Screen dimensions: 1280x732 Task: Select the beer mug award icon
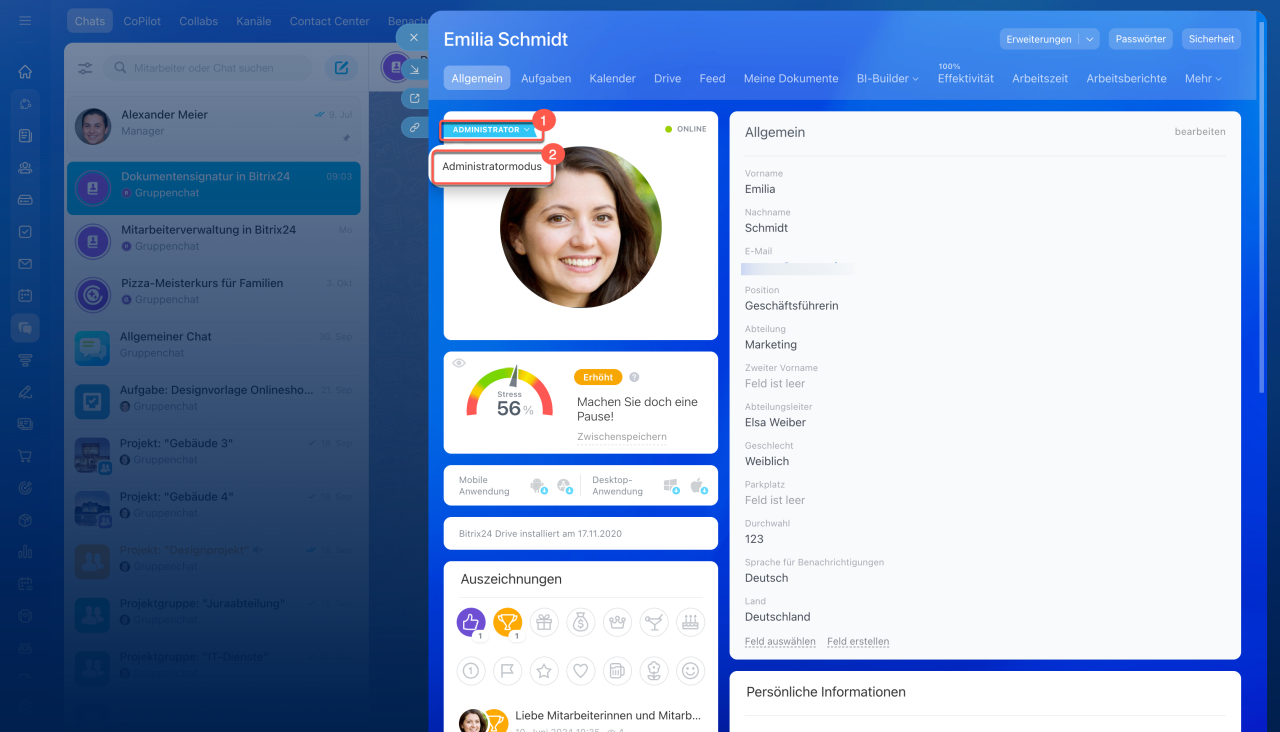[x=617, y=670]
